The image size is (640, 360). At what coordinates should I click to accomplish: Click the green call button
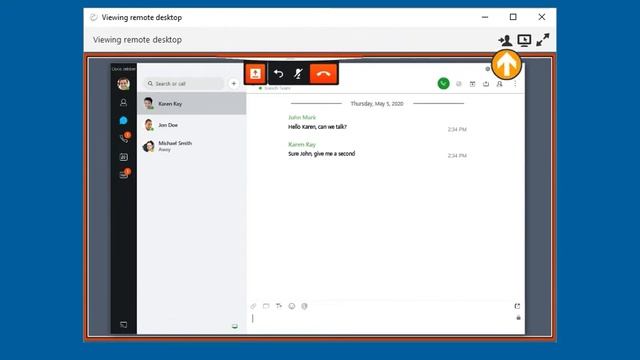pos(443,84)
